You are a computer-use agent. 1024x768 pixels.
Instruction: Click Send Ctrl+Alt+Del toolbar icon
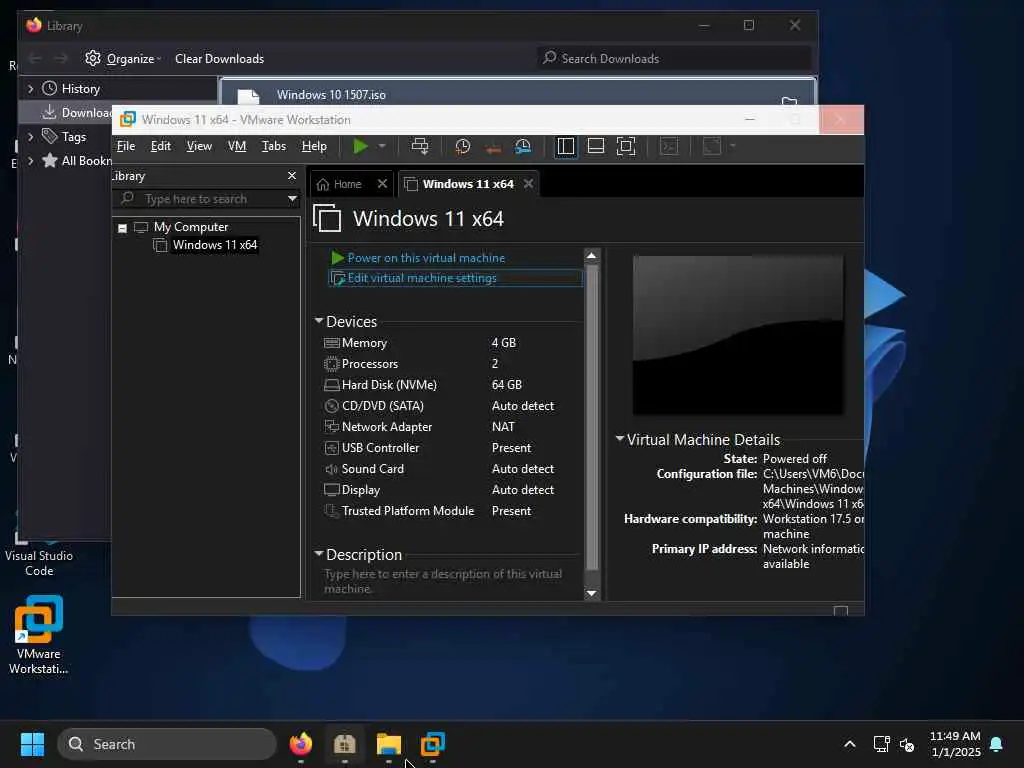point(420,146)
